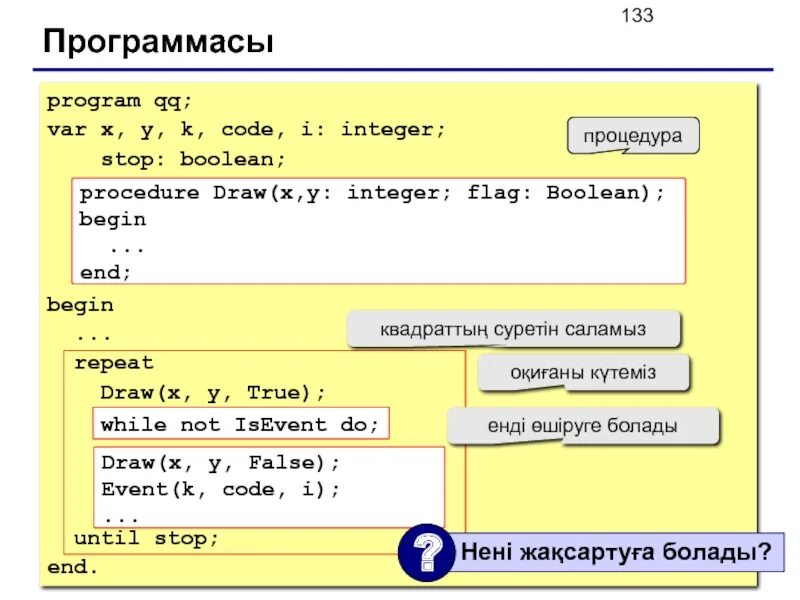
Task: Click the main program "begin" keyword
Action: click(x=80, y=305)
